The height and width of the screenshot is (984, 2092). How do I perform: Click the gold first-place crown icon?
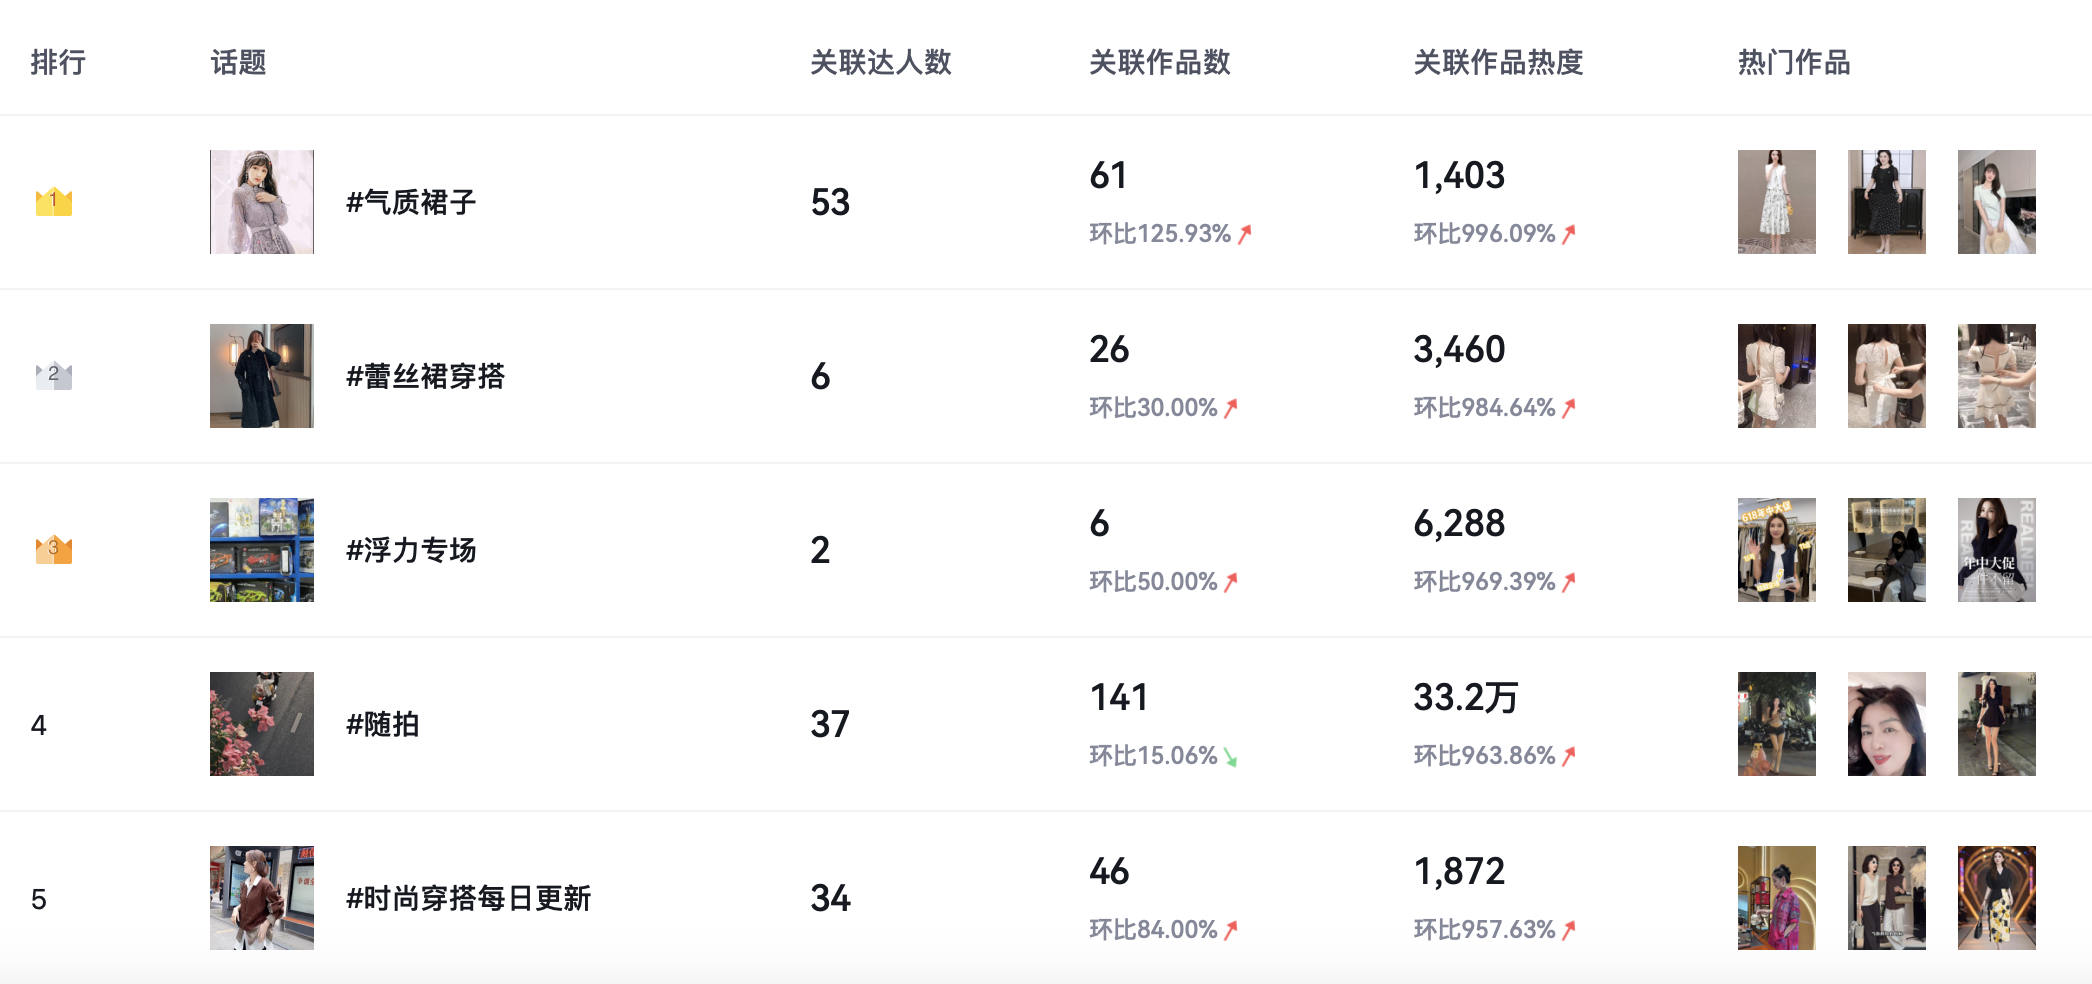tap(53, 202)
